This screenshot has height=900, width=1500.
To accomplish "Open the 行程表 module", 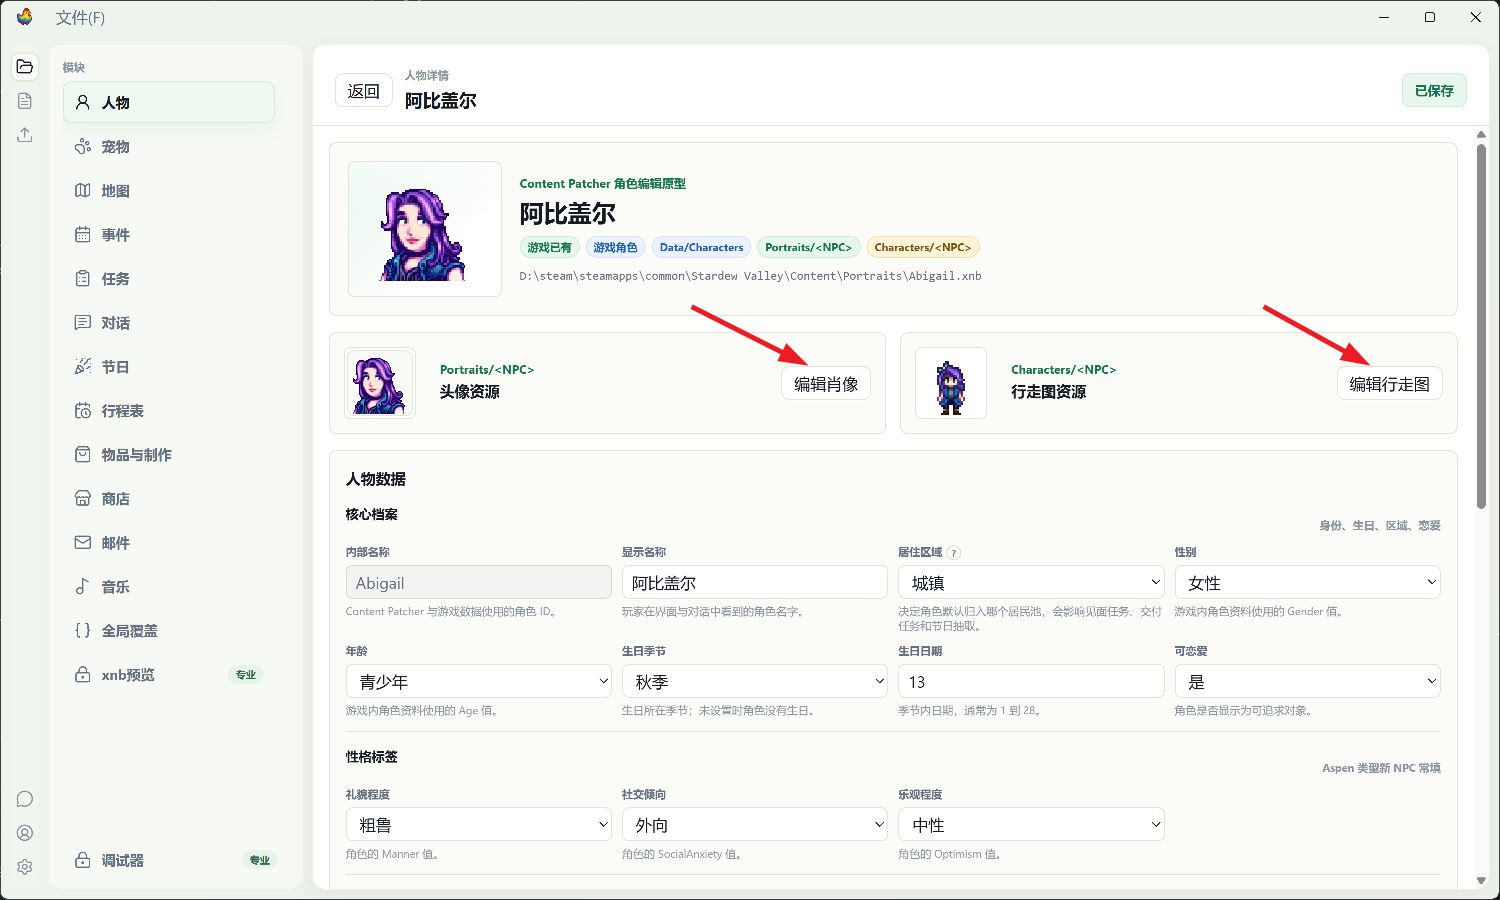I will 169,411.
